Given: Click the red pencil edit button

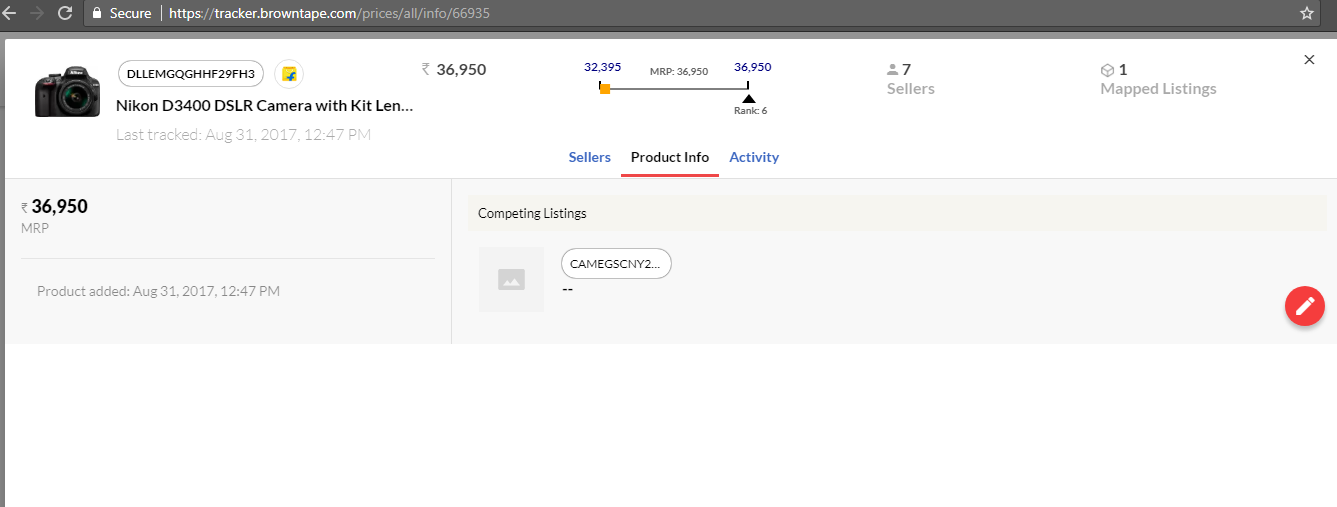Looking at the screenshot, I should [x=1304, y=306].
